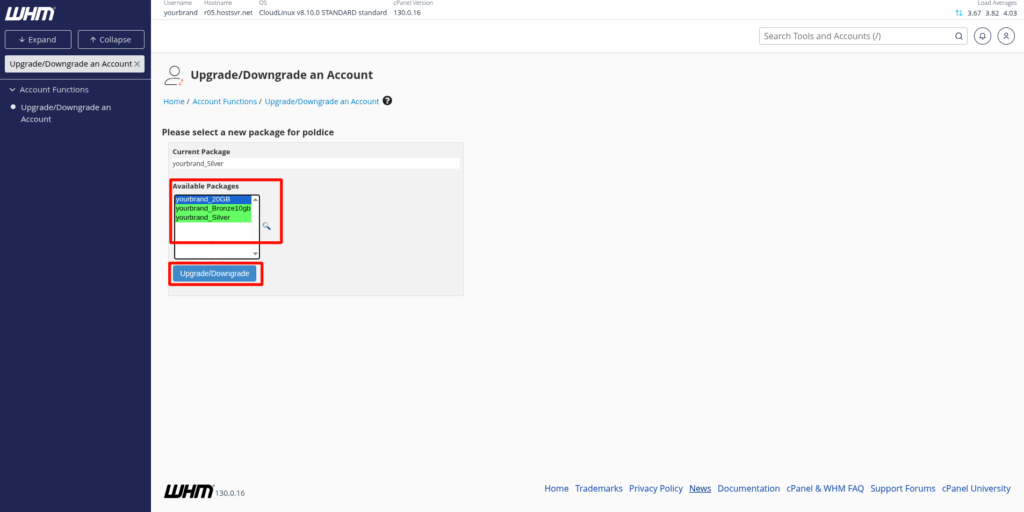The width and height of the screenshot is (1024, 512).
Task: Go to Home breadcrumb link
Action: tap(174, 102)
